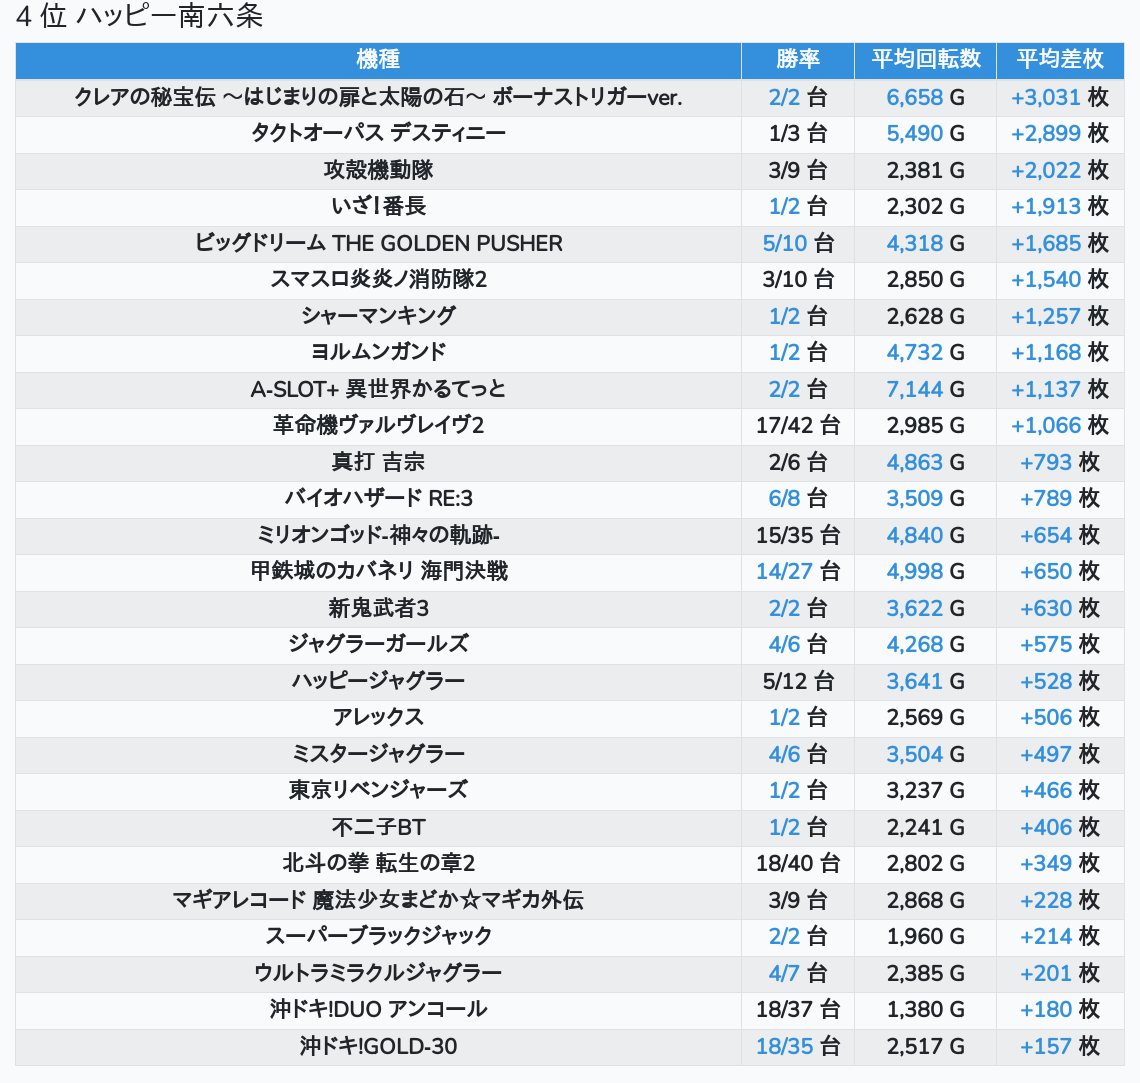Click +2,899 枚 for タクトオーパス デスティニー
Image resolution: width=1140 pixels, height=1083 pixels.
pos(1060,134)
